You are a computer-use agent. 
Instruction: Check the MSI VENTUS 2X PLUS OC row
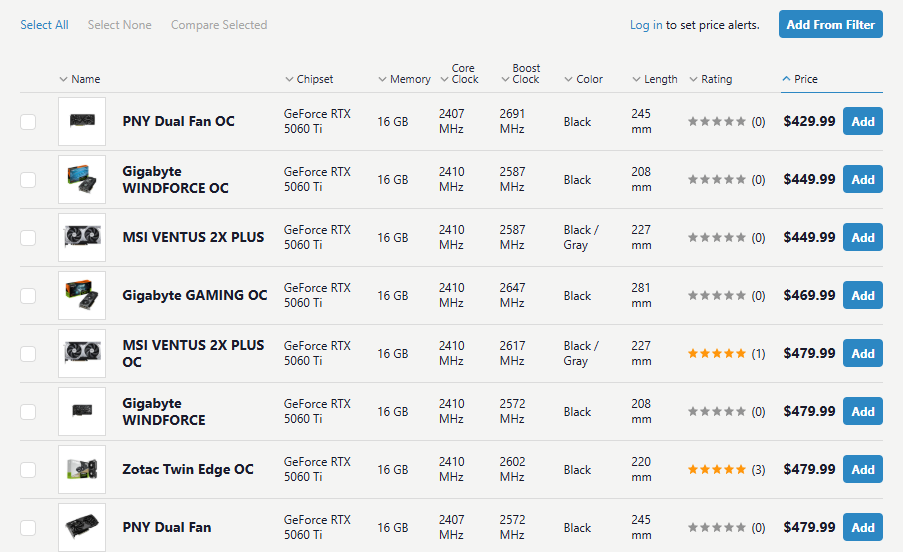[x=28, y=354]
